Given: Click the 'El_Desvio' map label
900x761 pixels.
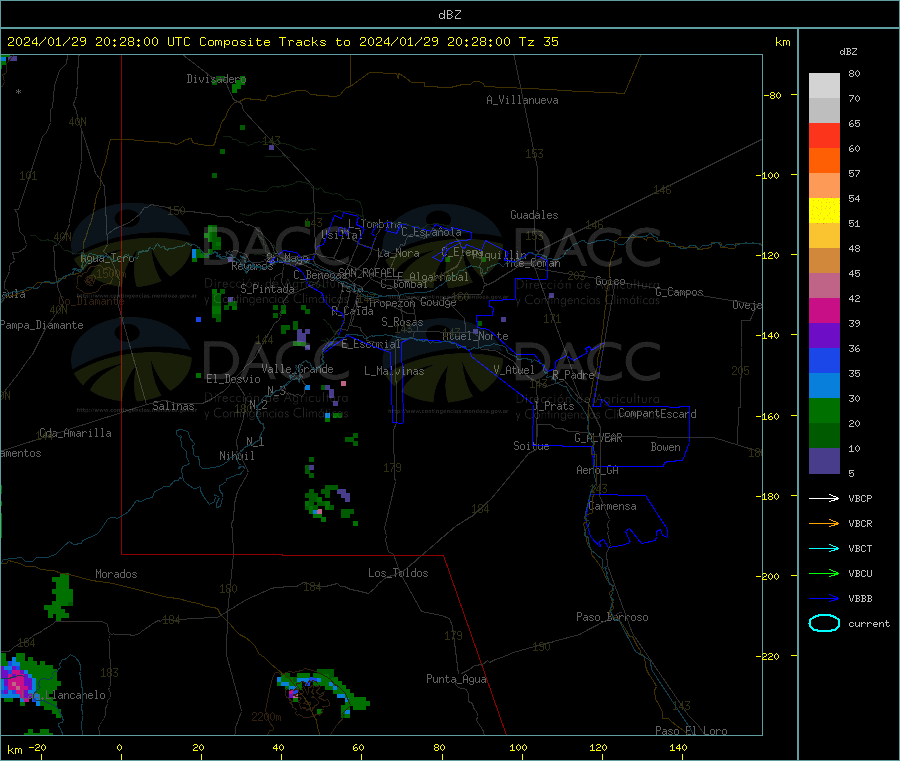Looking at the screenshot, I should (233, 379).
